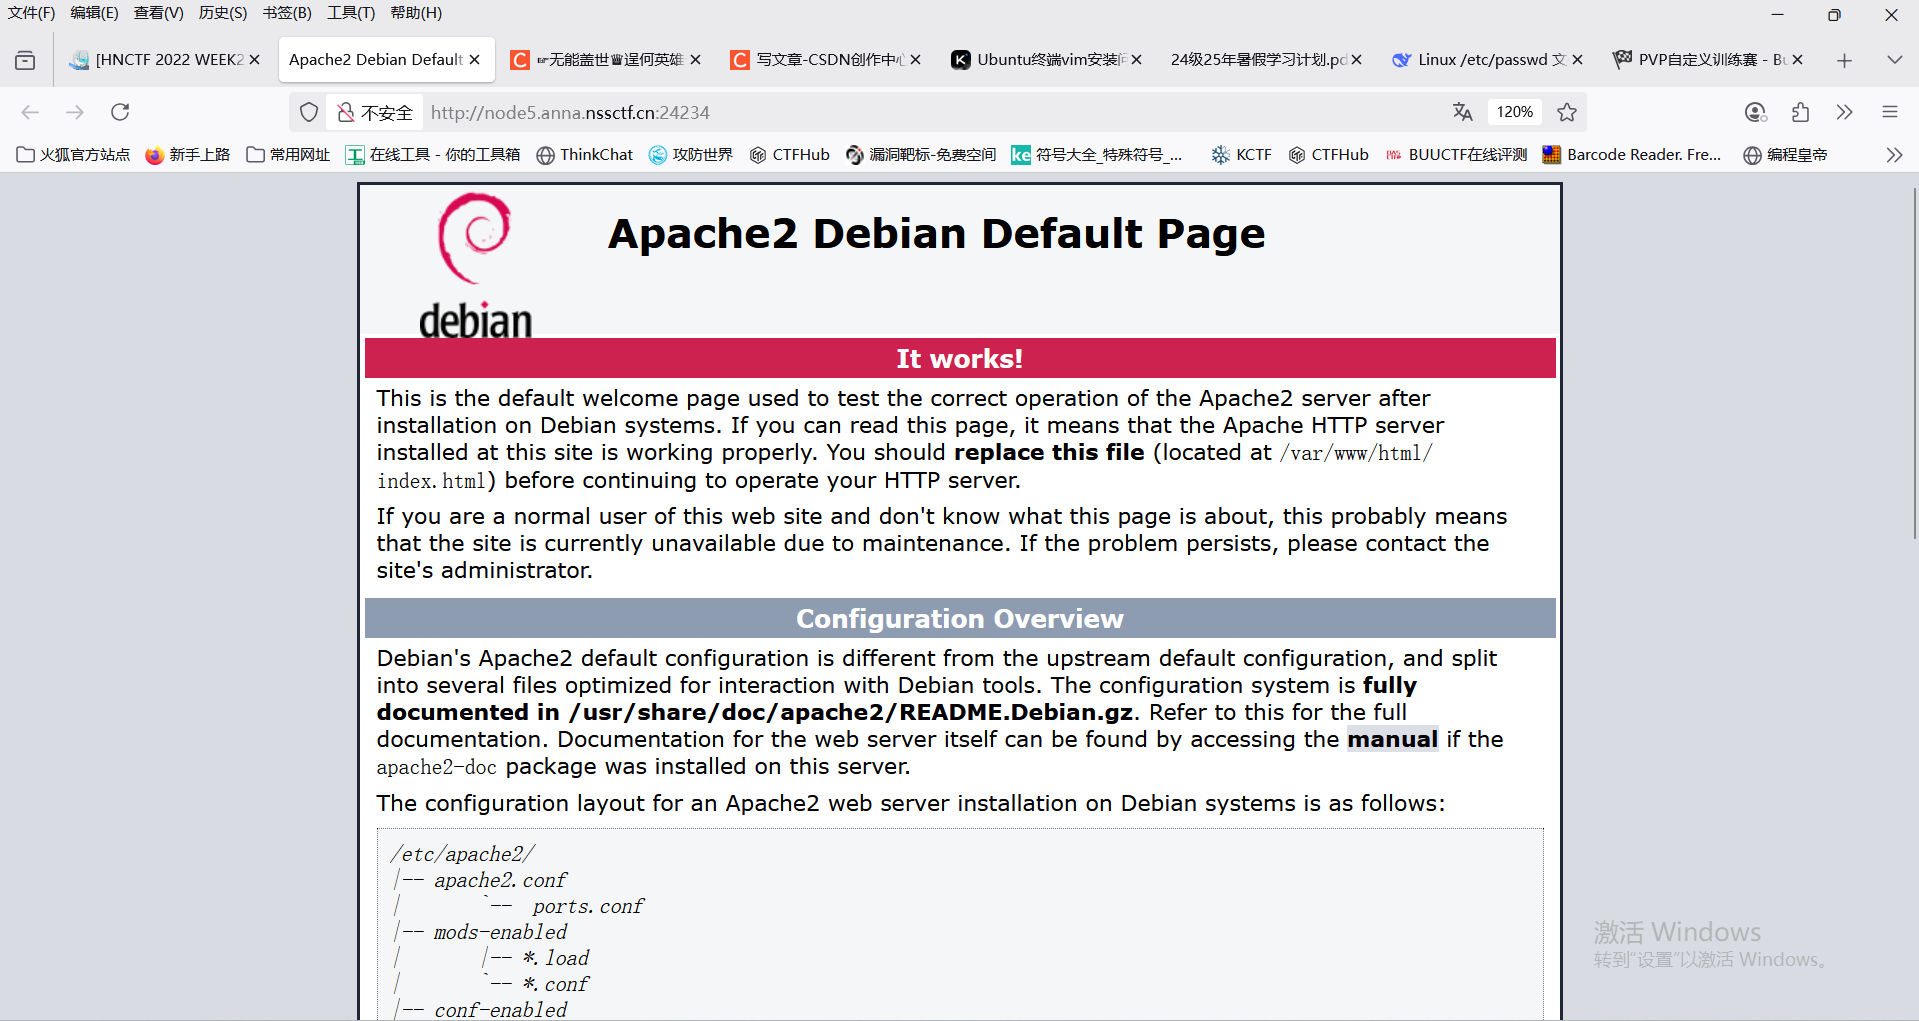Image resolution: width=1919 pixels, height=1021 pixels.
Task: Click the insecure connection padlock icon
Action: point(345,112)
